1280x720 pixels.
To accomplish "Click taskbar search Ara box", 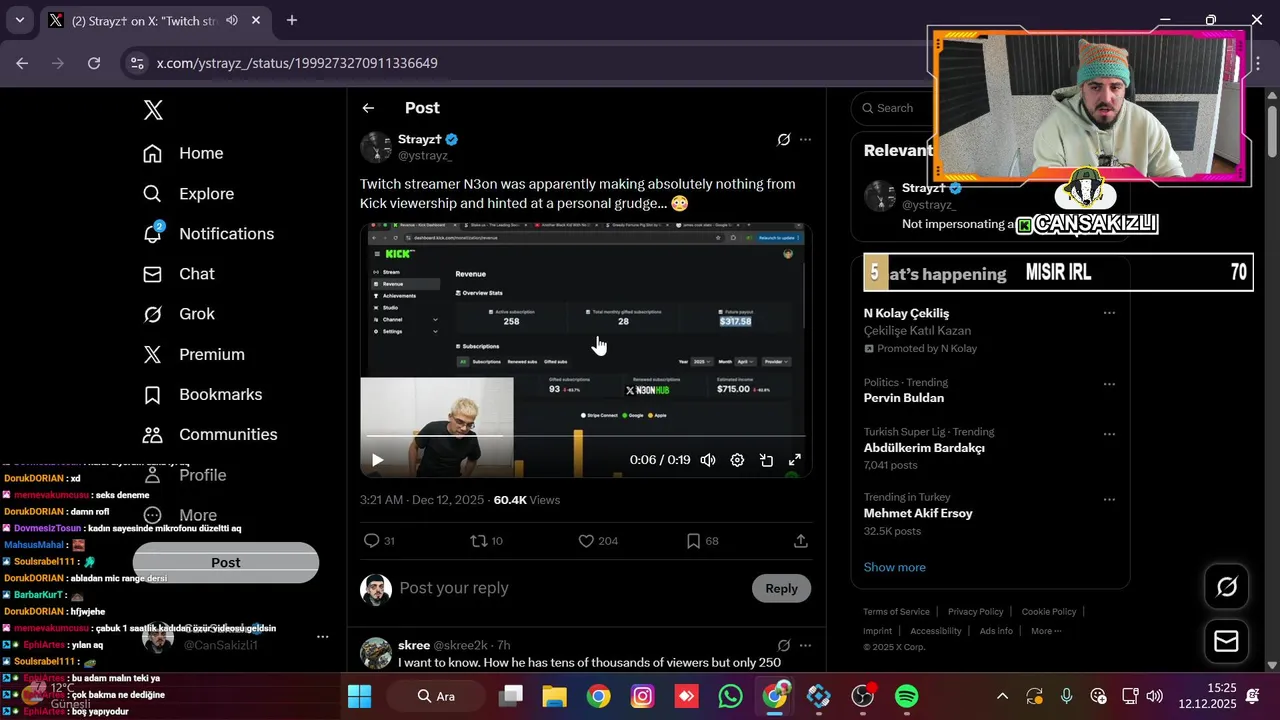I will (437, 696).
